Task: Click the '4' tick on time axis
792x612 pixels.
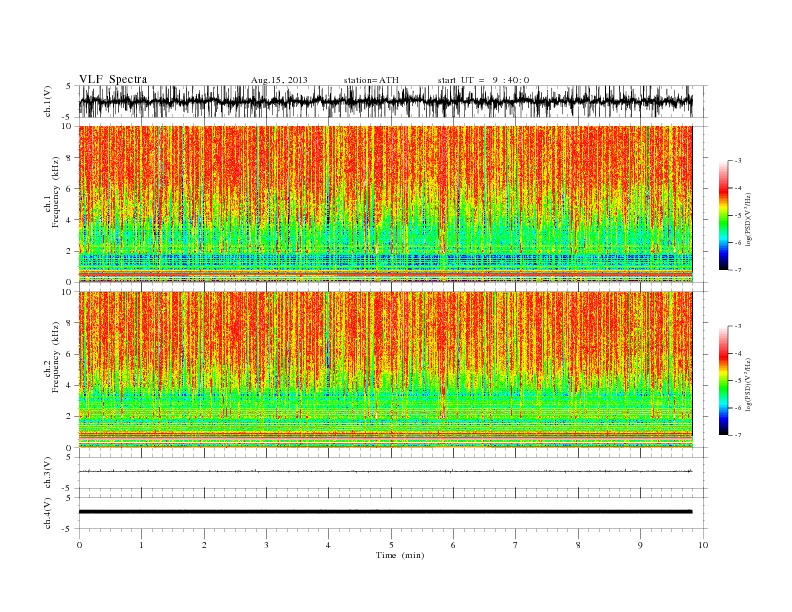Action: click(328, 545)
